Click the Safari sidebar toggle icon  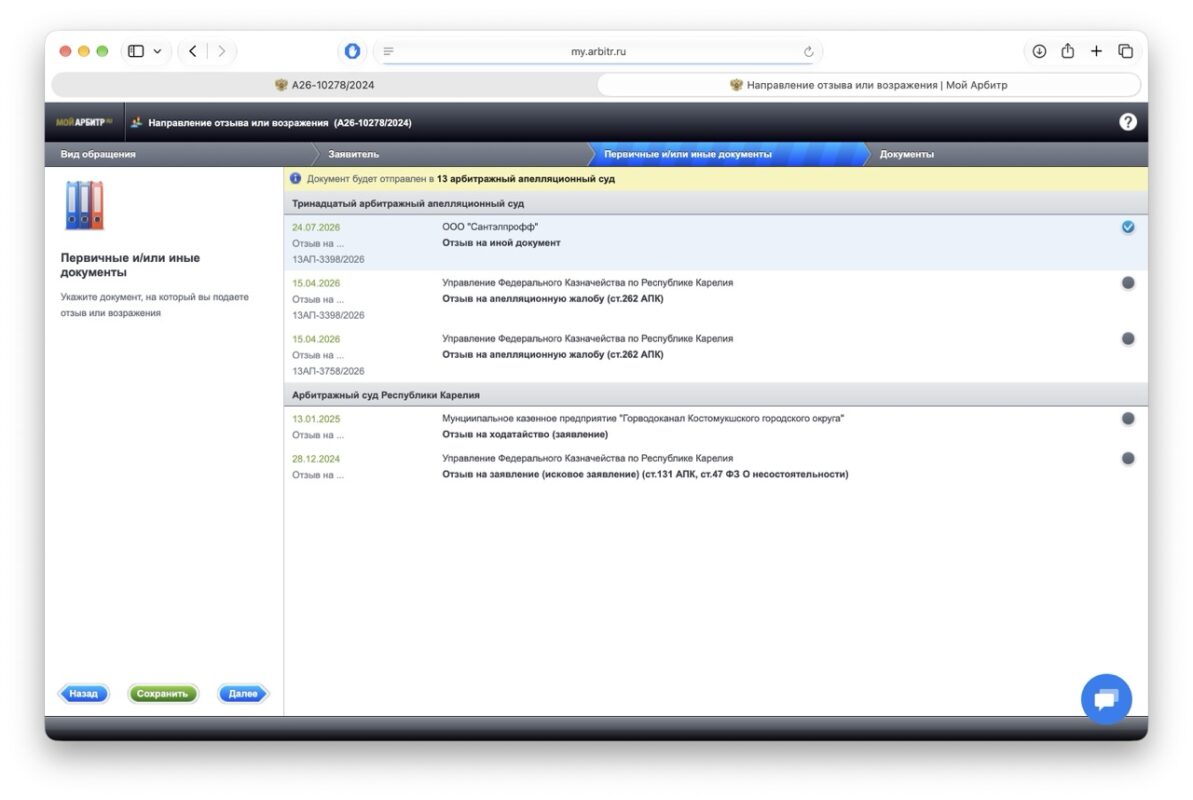click(136, 51)
